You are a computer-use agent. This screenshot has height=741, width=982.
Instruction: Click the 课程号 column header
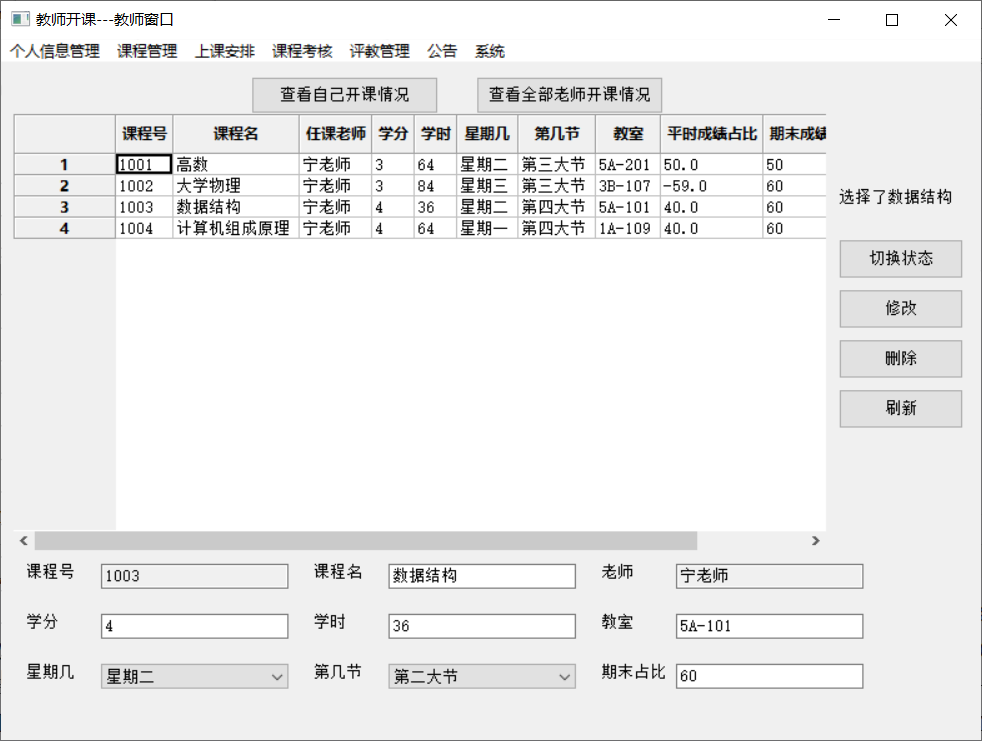[x=145, y=134]
